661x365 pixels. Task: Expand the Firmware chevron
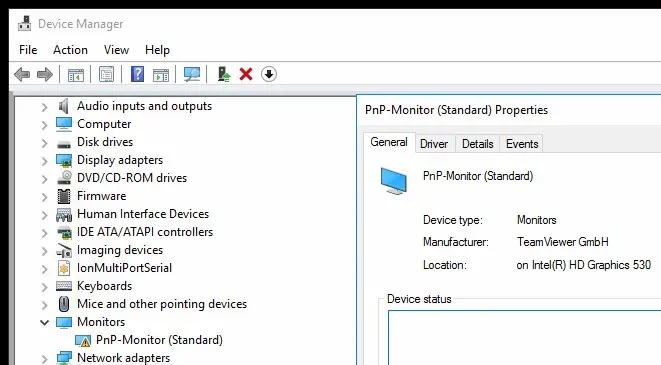44,197
